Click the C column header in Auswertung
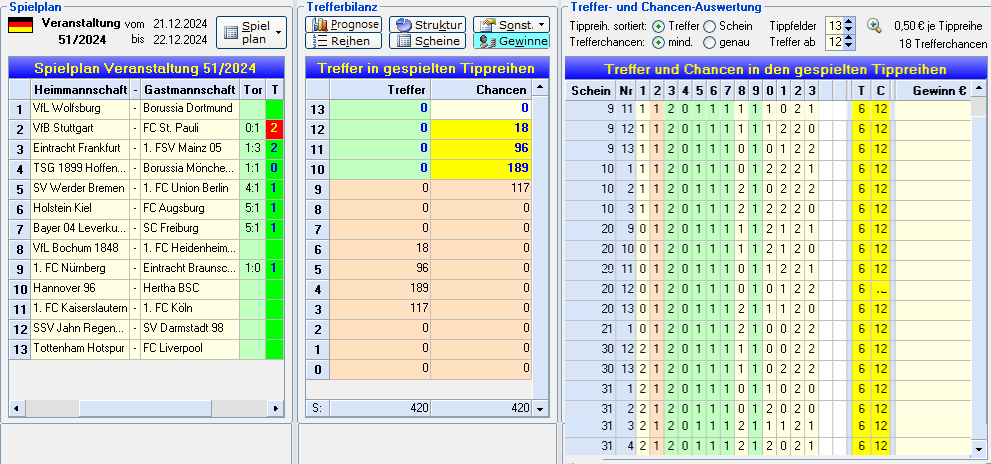This screenshot has width=991, height=464. 880,90
